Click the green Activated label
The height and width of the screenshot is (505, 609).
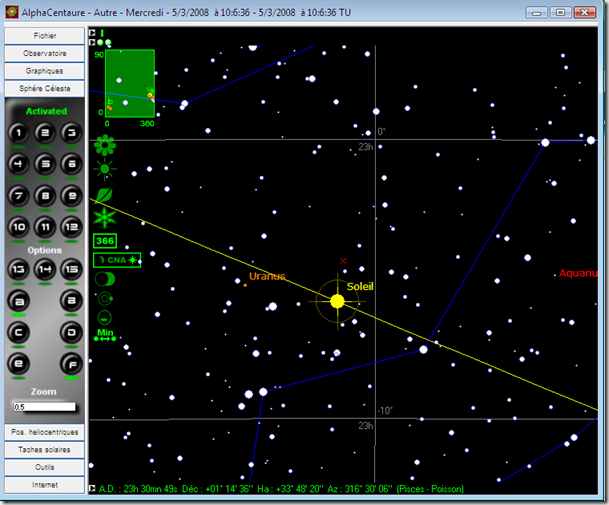[46, 111]
